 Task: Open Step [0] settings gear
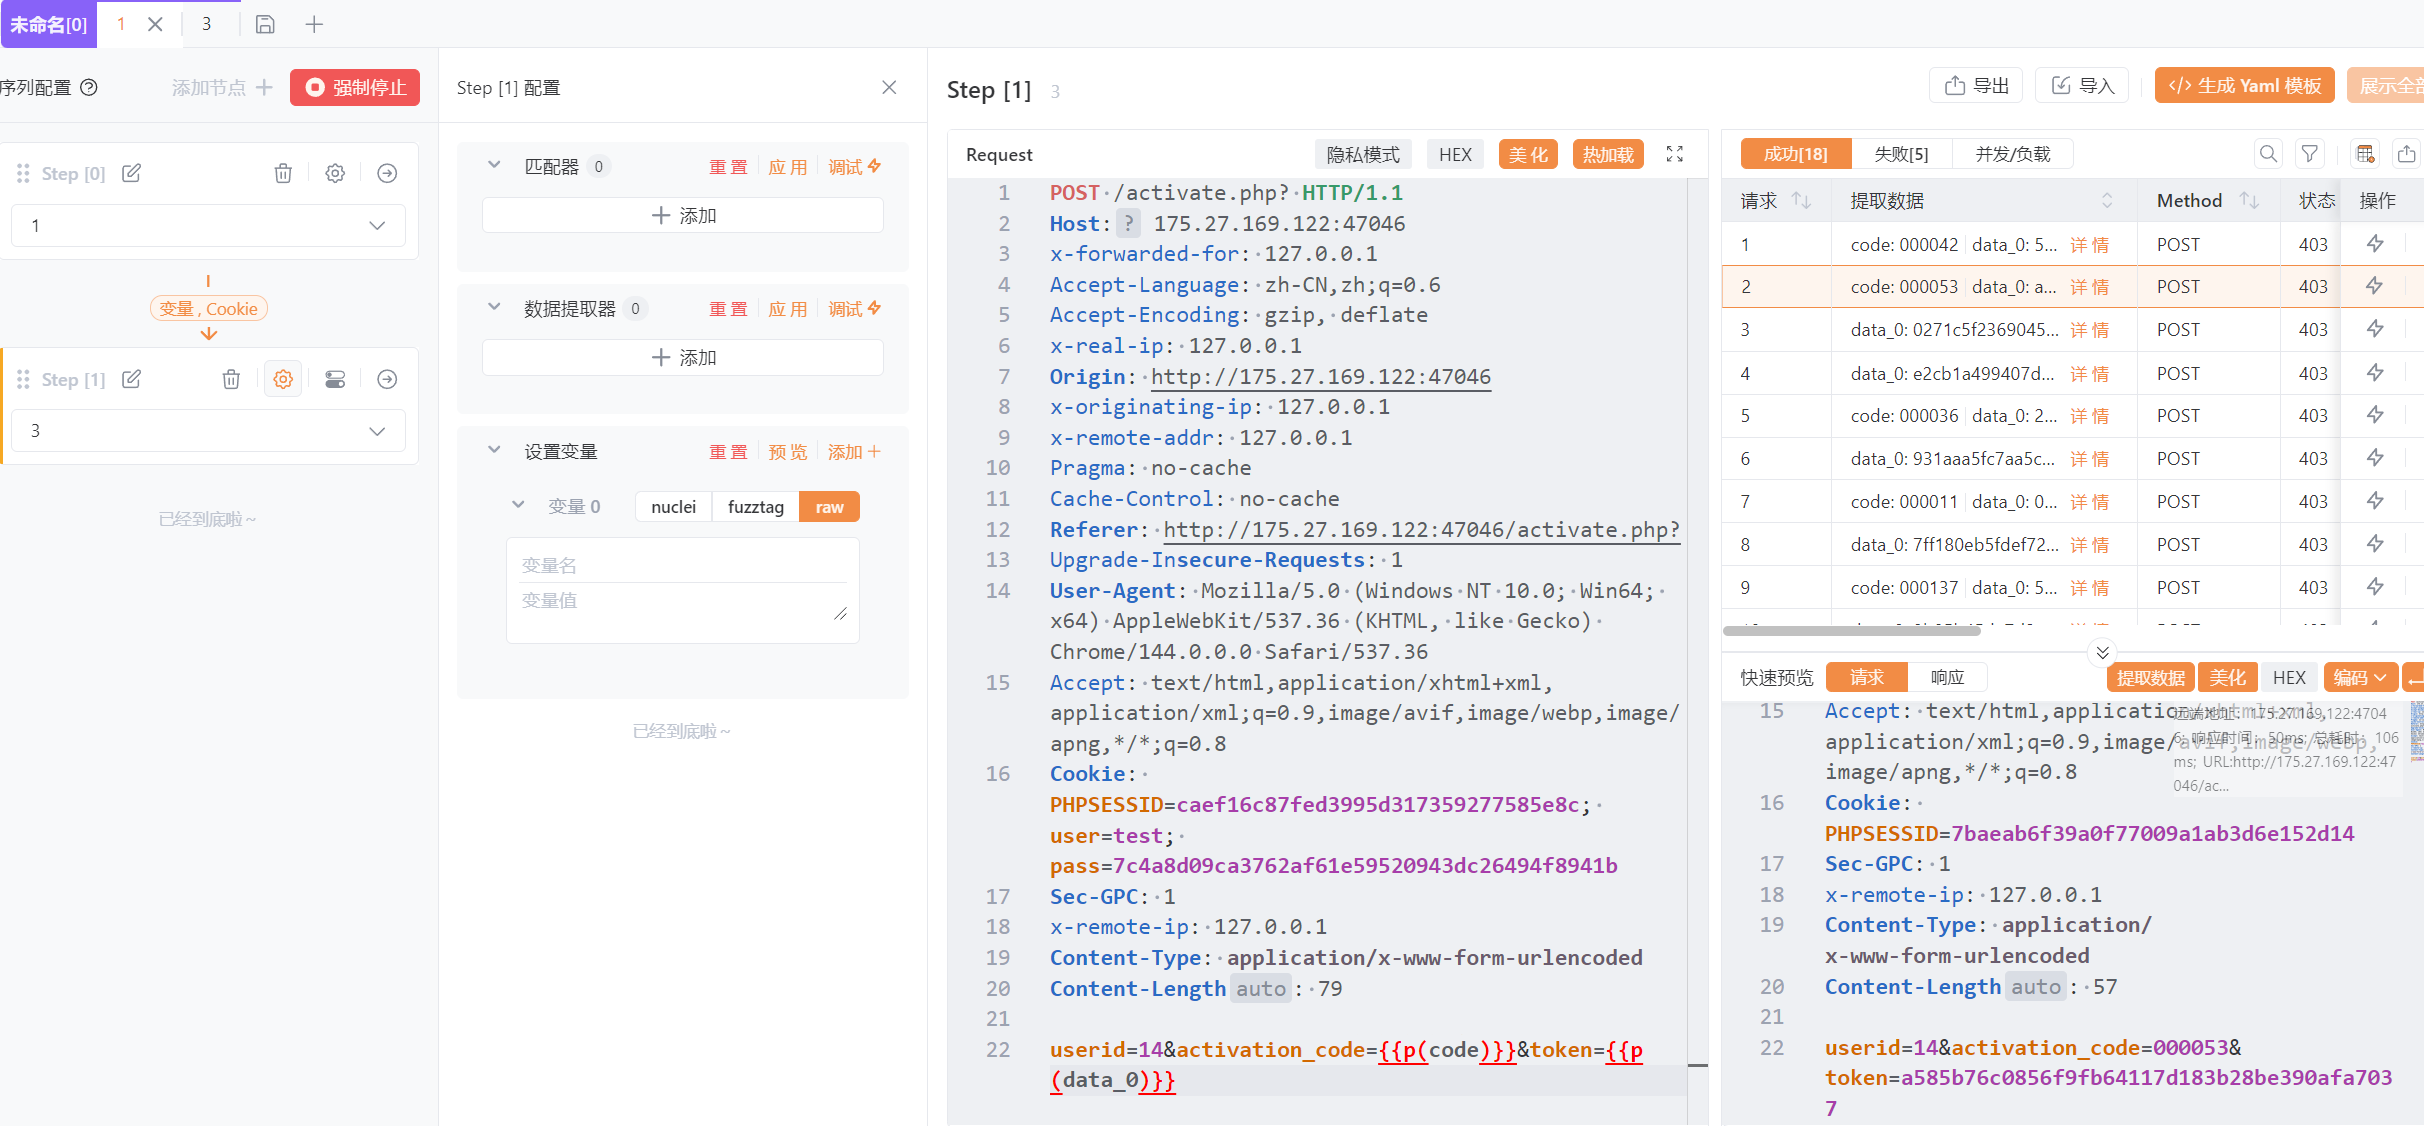point(335,174)
